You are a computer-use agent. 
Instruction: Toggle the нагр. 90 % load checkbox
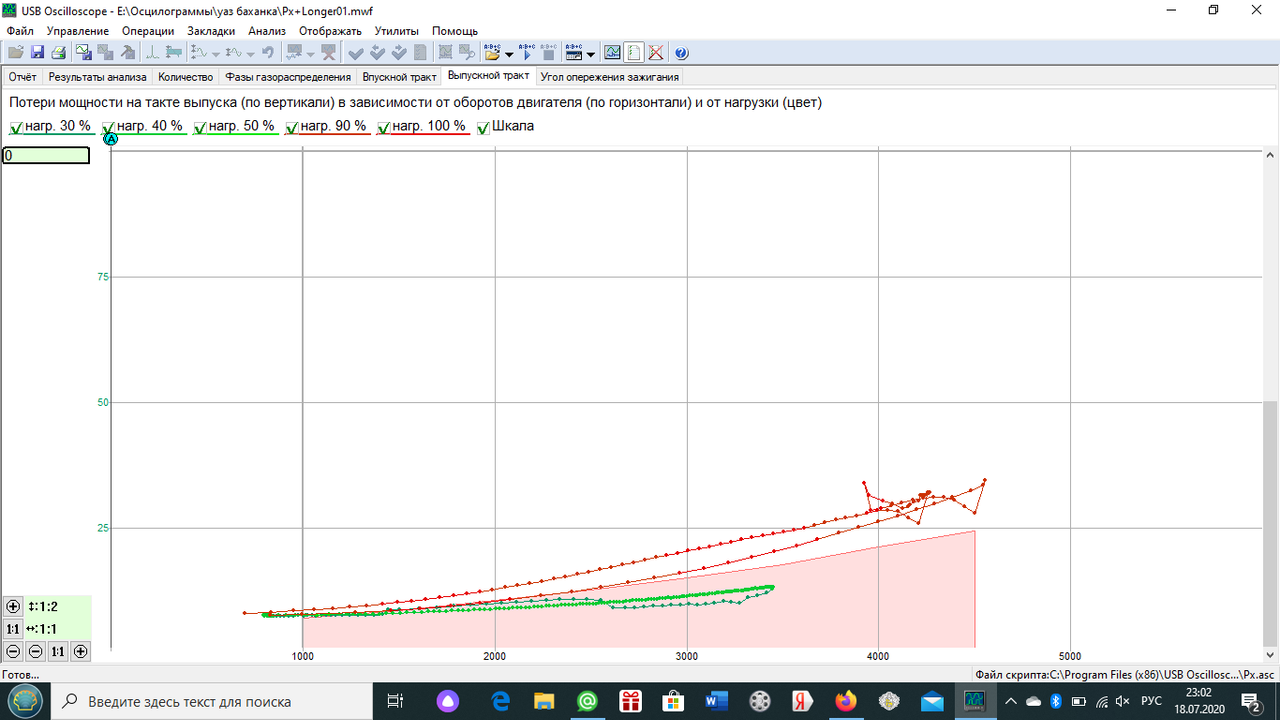[x=292, y=127]
